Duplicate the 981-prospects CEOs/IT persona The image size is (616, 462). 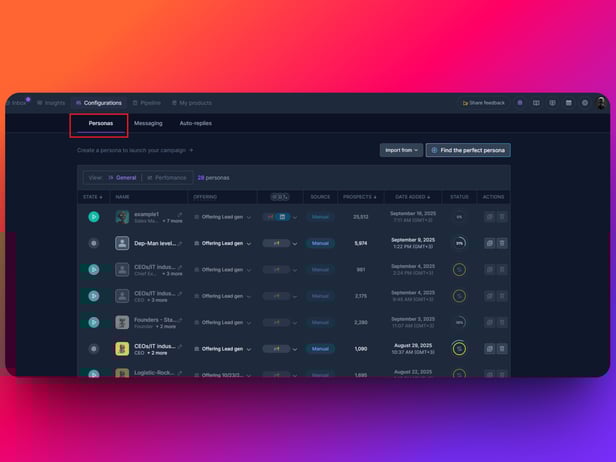(x=490, y=270)
